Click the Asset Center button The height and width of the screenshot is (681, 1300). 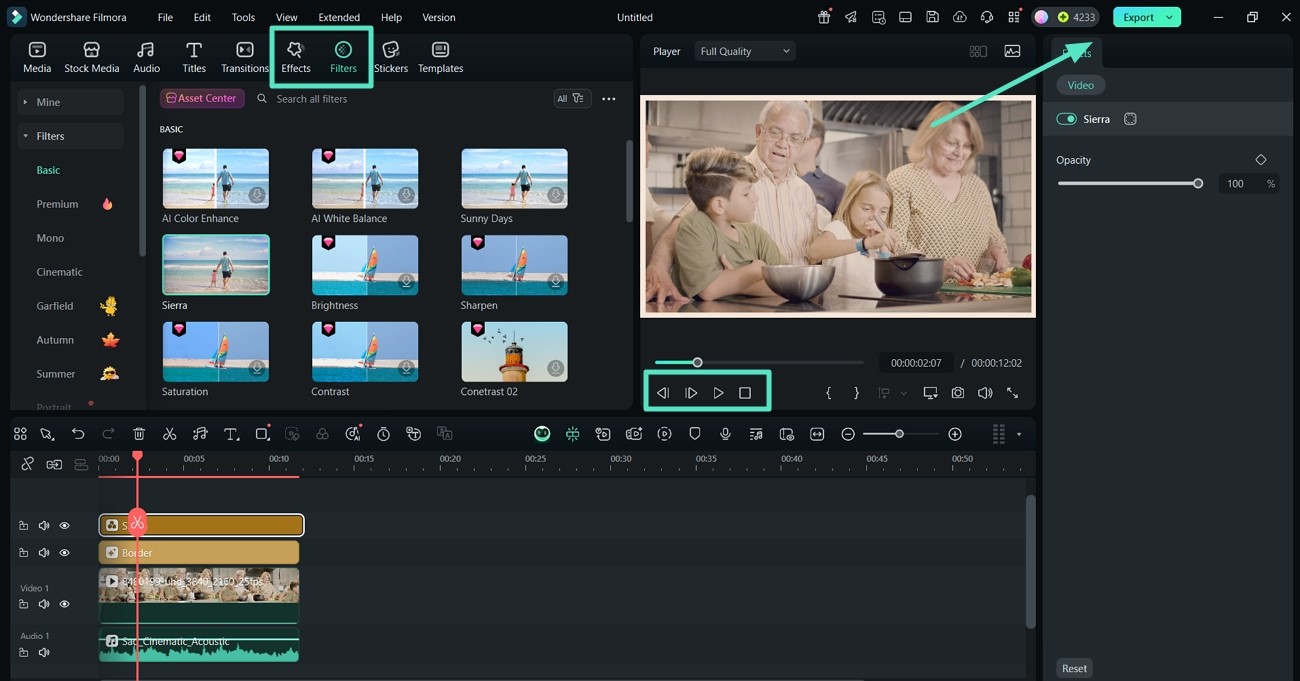202,98
